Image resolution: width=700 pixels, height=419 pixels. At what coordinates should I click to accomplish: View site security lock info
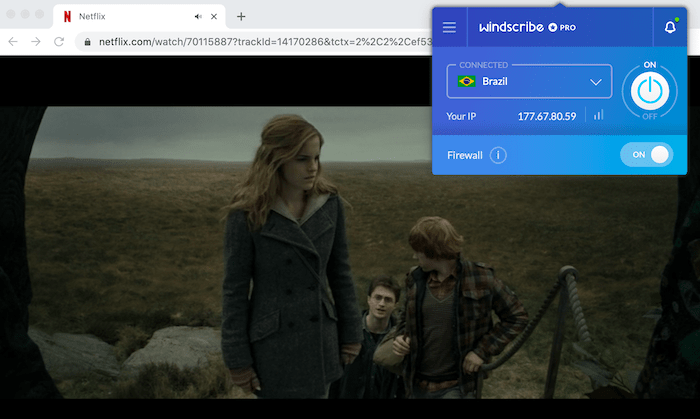pos(88,41)
